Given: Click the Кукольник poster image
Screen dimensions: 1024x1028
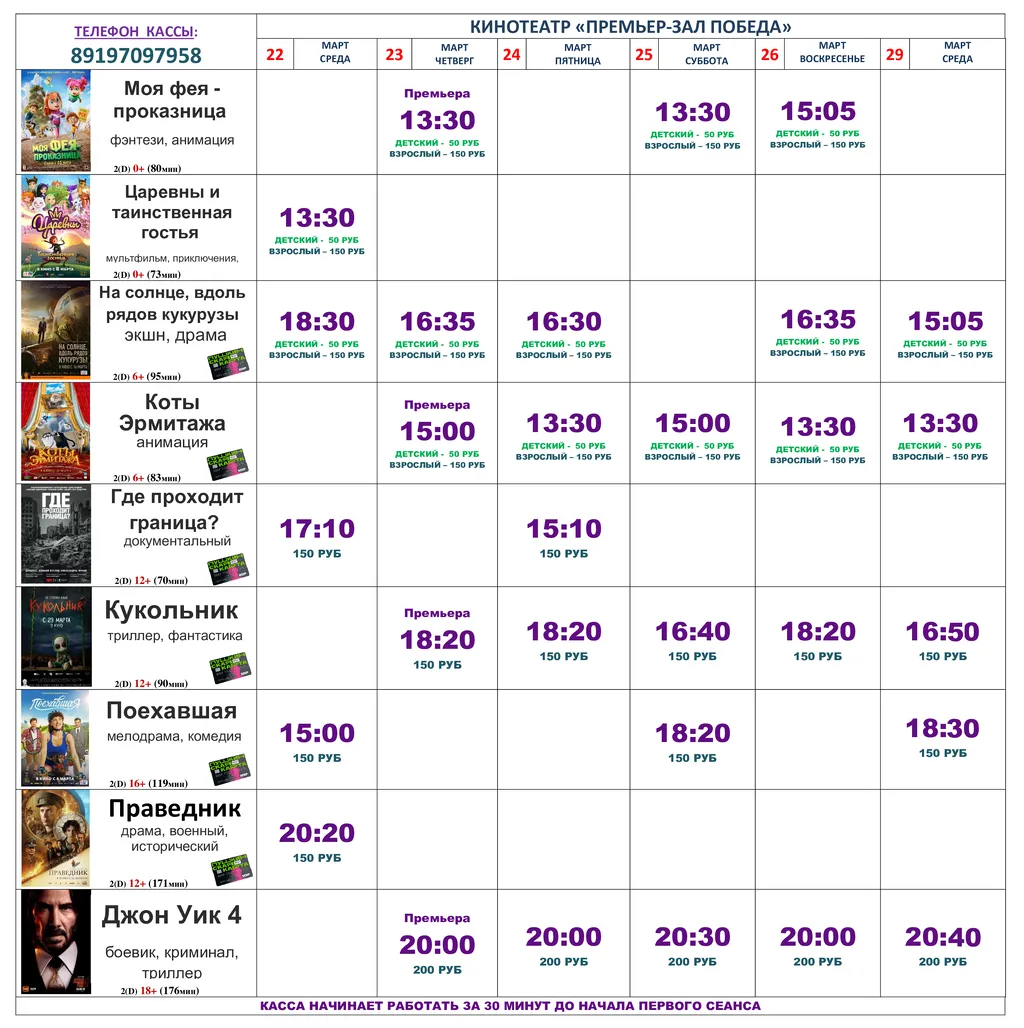Looking at the screenshot, I should (x=56, y=637).
